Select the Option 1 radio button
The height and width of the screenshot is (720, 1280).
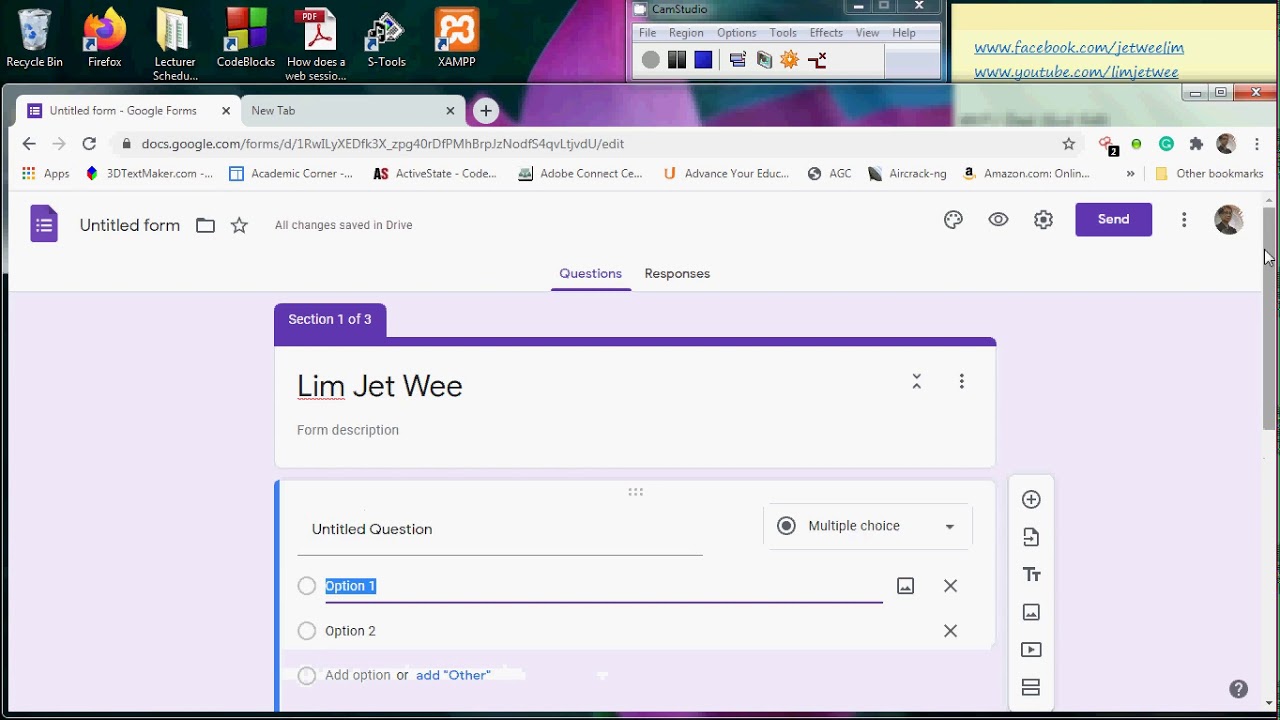click(x=307, y=586)
